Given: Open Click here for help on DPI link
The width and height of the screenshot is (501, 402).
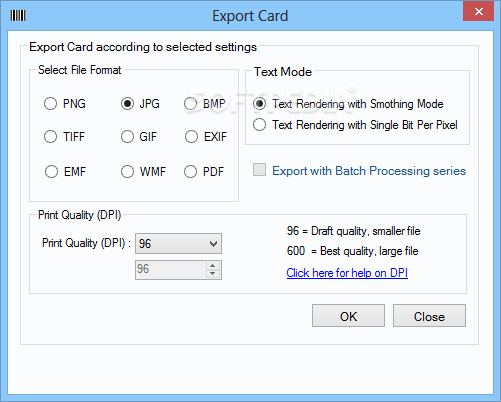Looking at the screenshot, I should coord(347,273).
